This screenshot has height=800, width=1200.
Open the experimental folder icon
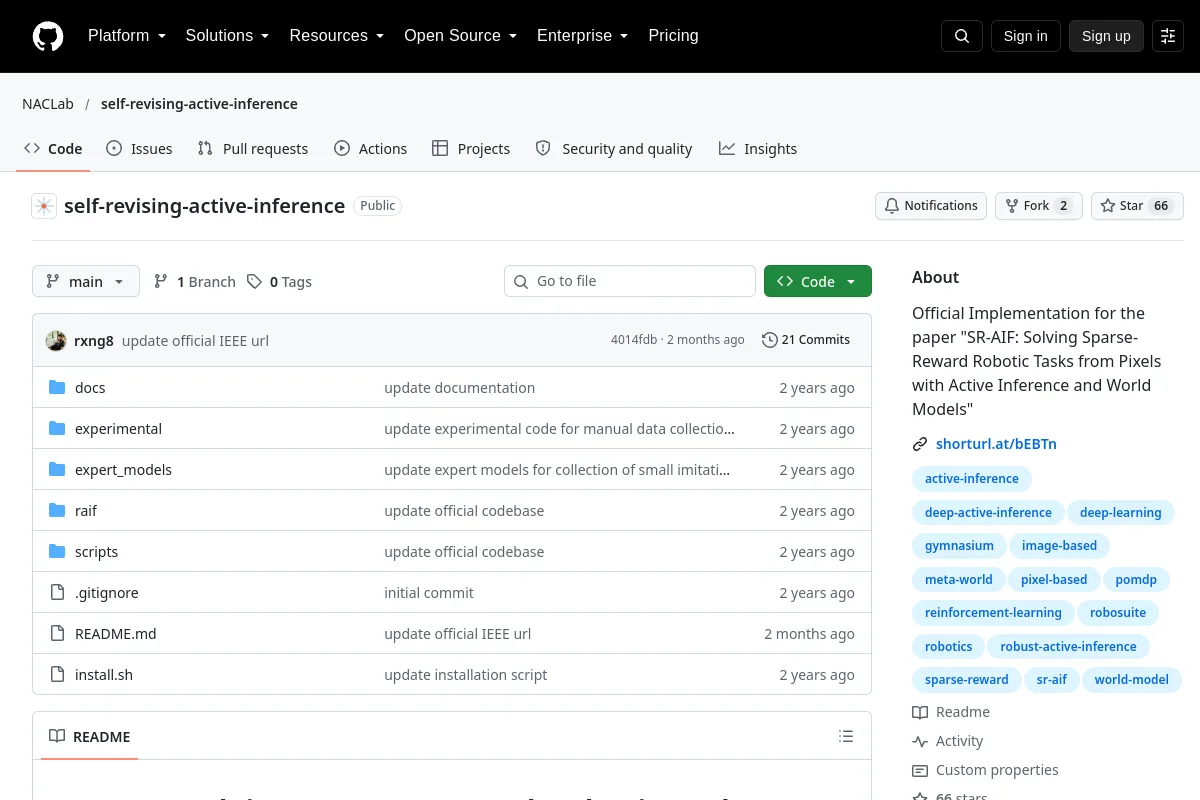(x=57, y=429)
